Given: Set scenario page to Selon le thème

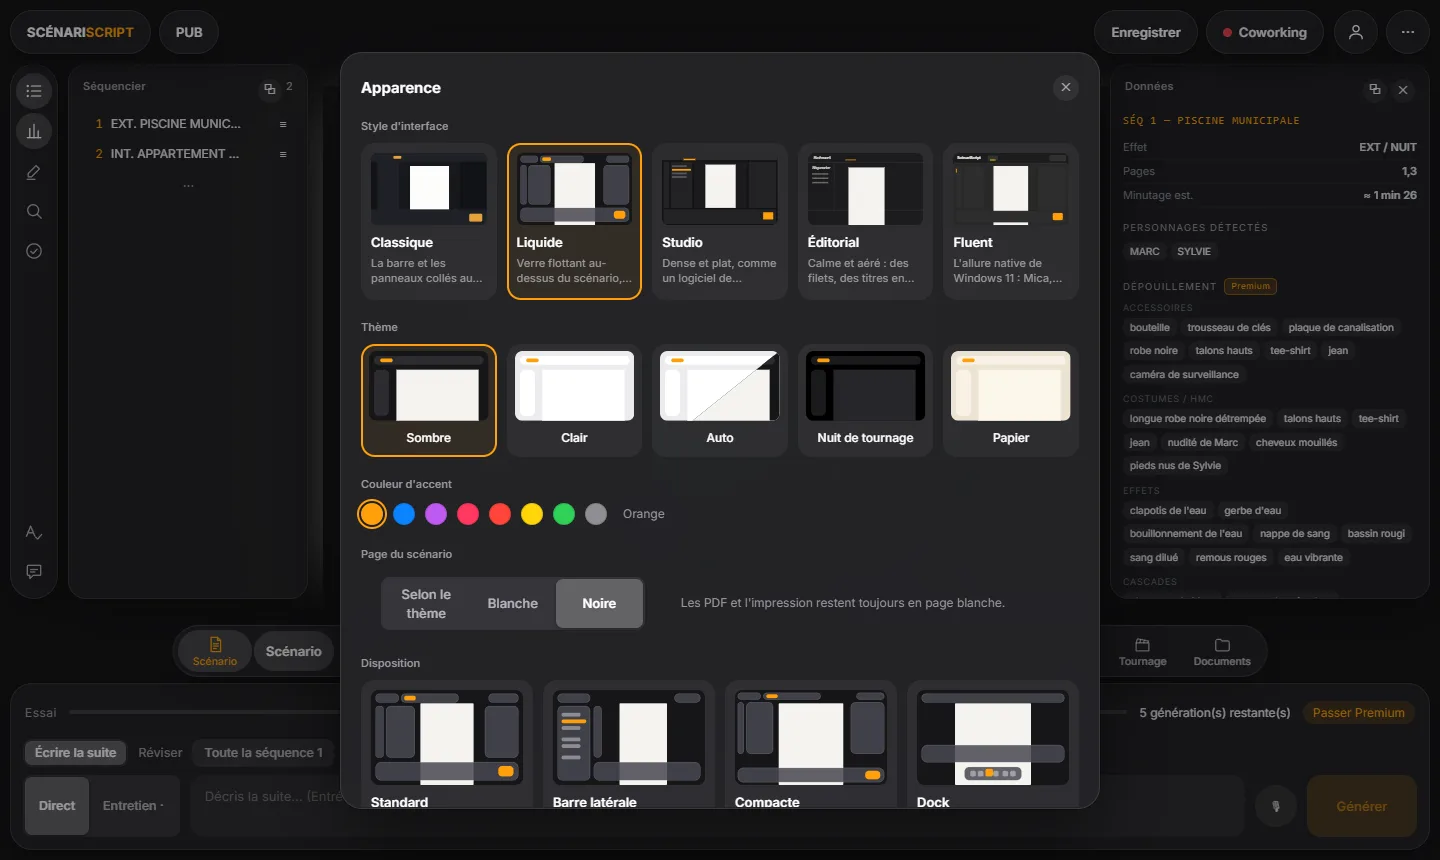Looking at the screenshot, I should click(426, 604).
